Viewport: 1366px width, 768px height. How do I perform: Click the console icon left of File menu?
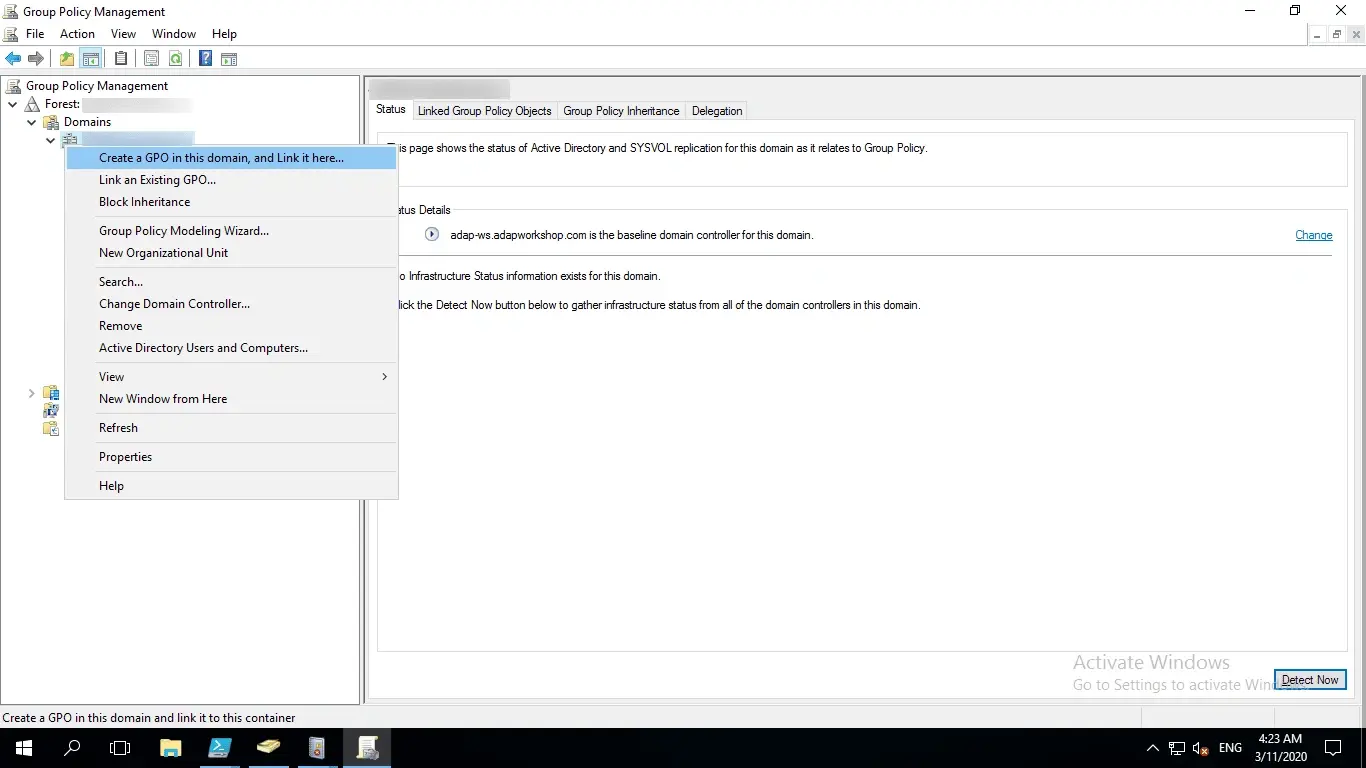[x=11, y=34]
